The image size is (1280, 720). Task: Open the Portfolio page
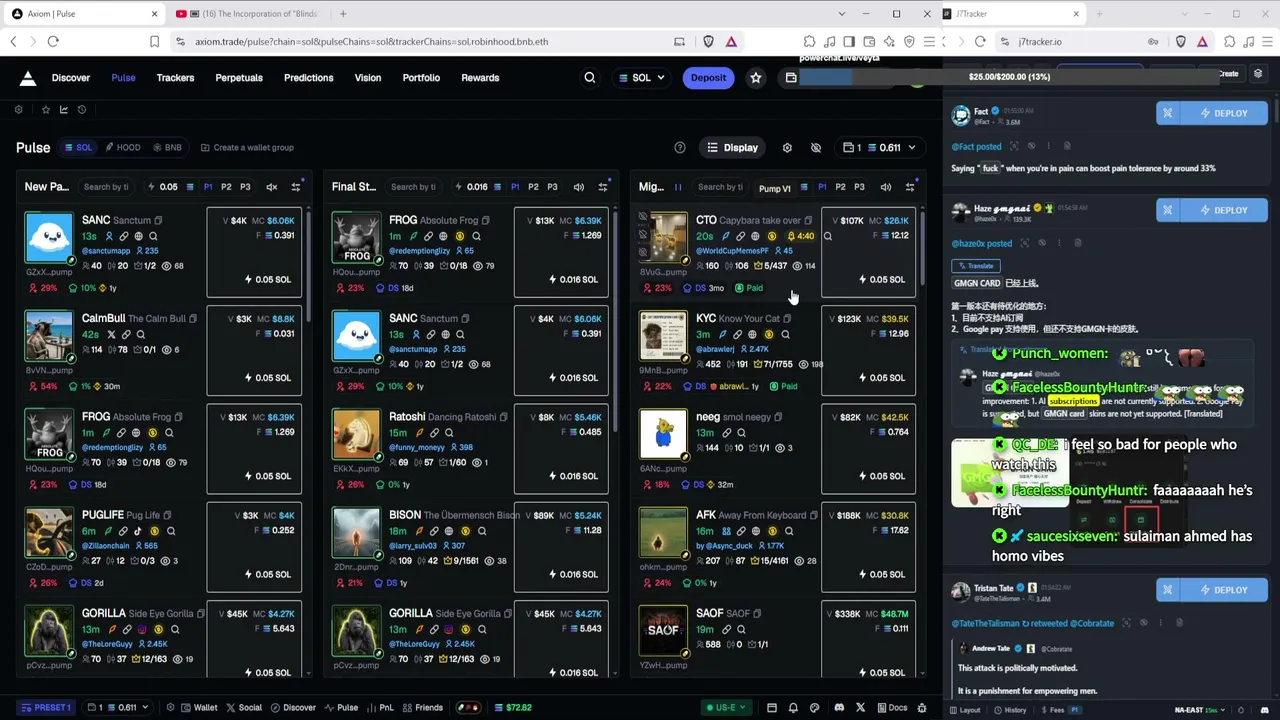421,78
